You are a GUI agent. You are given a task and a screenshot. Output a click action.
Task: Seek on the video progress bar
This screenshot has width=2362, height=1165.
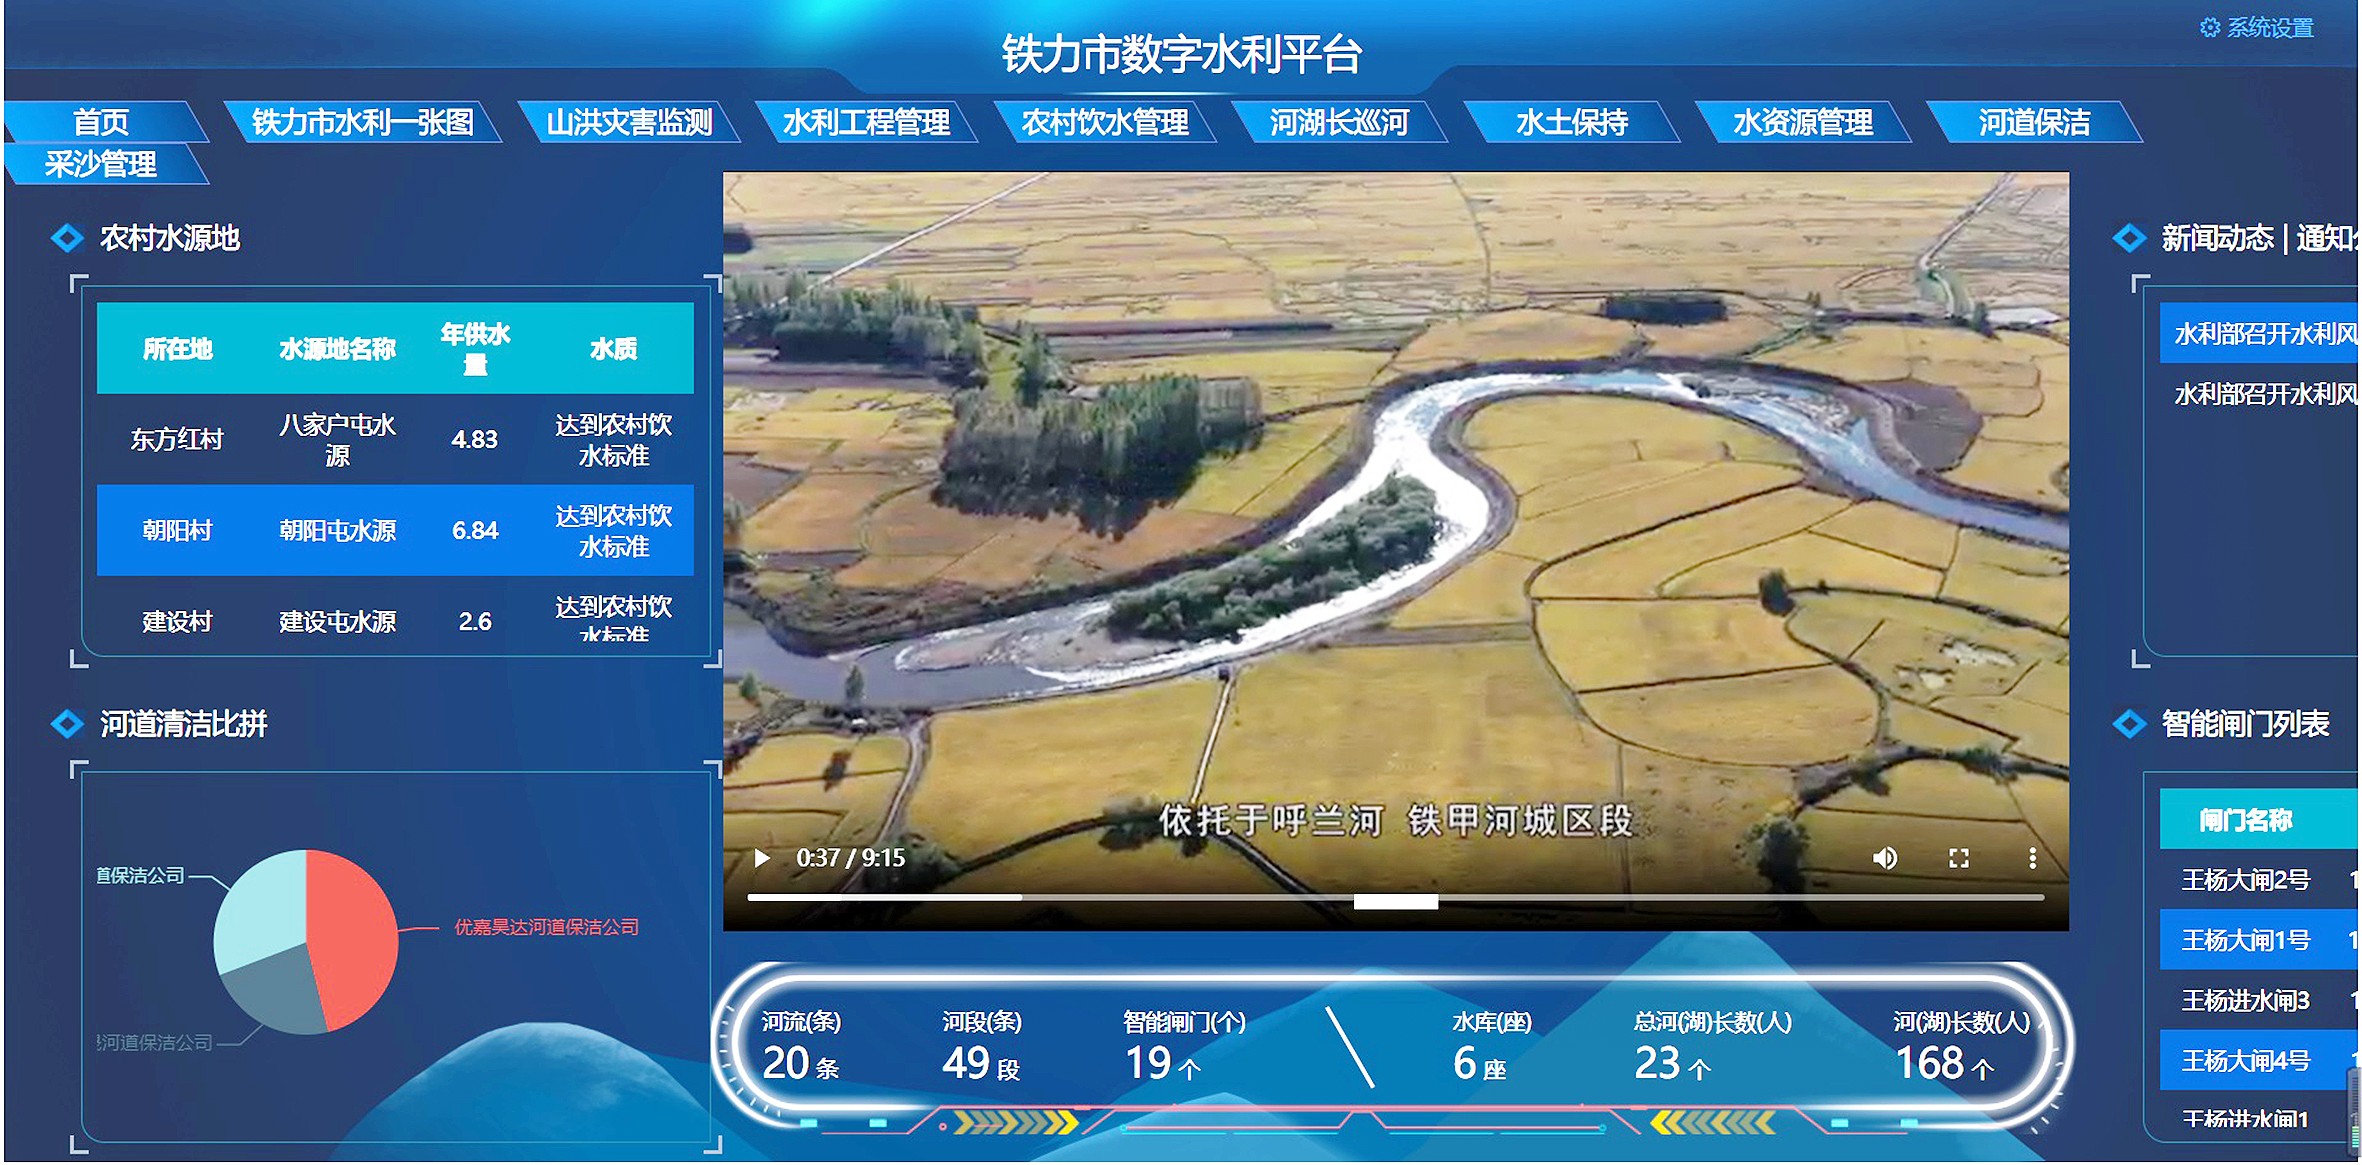(1395, 898)
